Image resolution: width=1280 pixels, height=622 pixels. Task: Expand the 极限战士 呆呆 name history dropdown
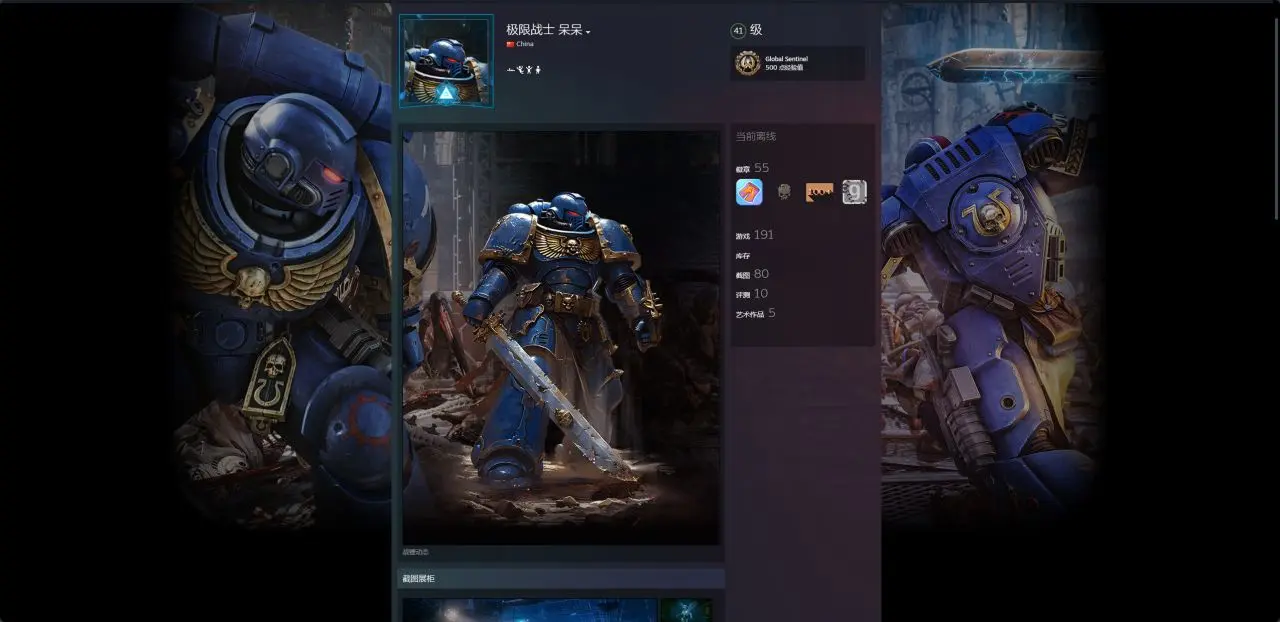588,32
